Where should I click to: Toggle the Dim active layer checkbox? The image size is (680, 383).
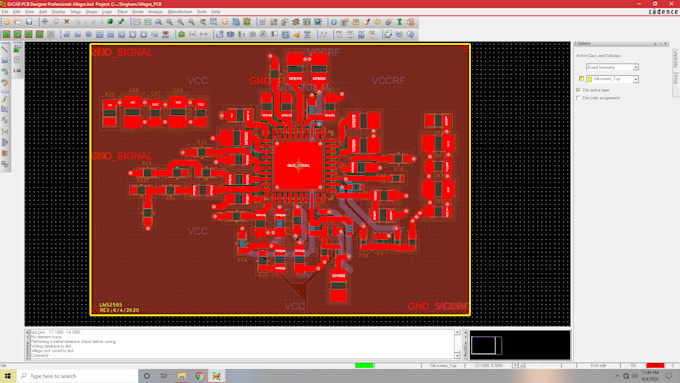coord(579,90)
